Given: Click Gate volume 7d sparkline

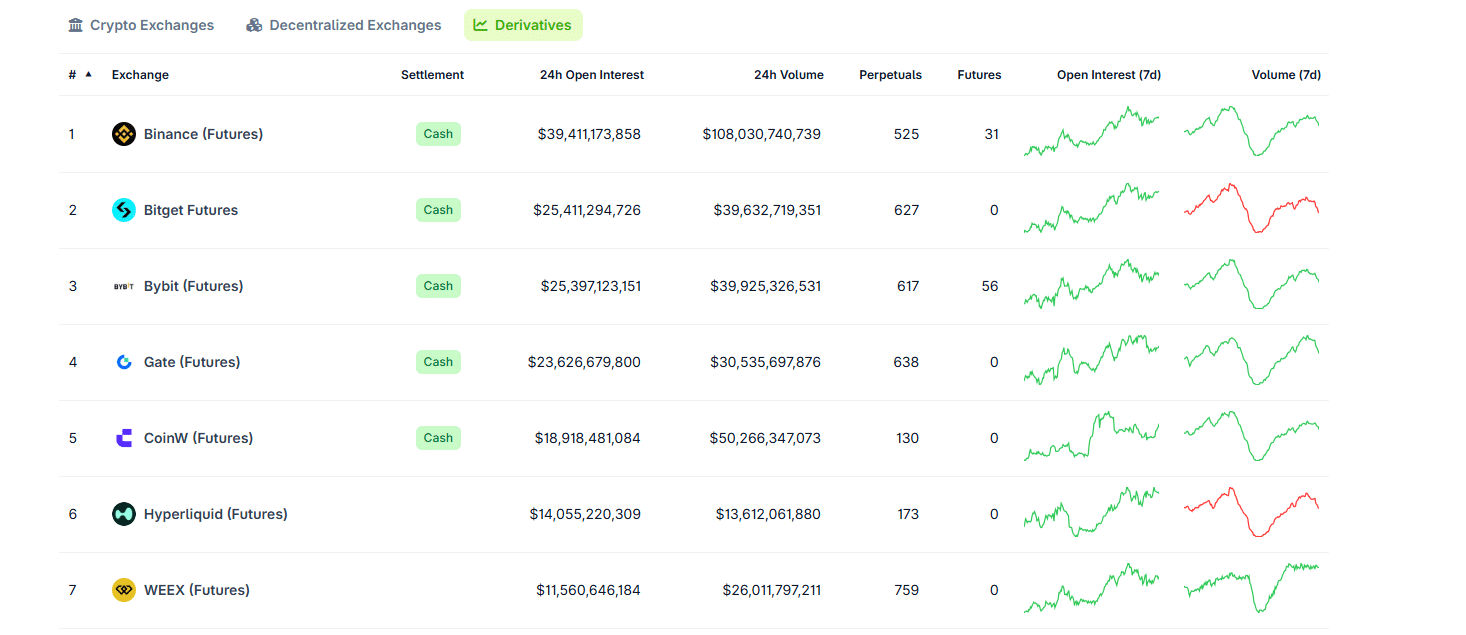Looking at the screenshot, I should click(1252, 360).
